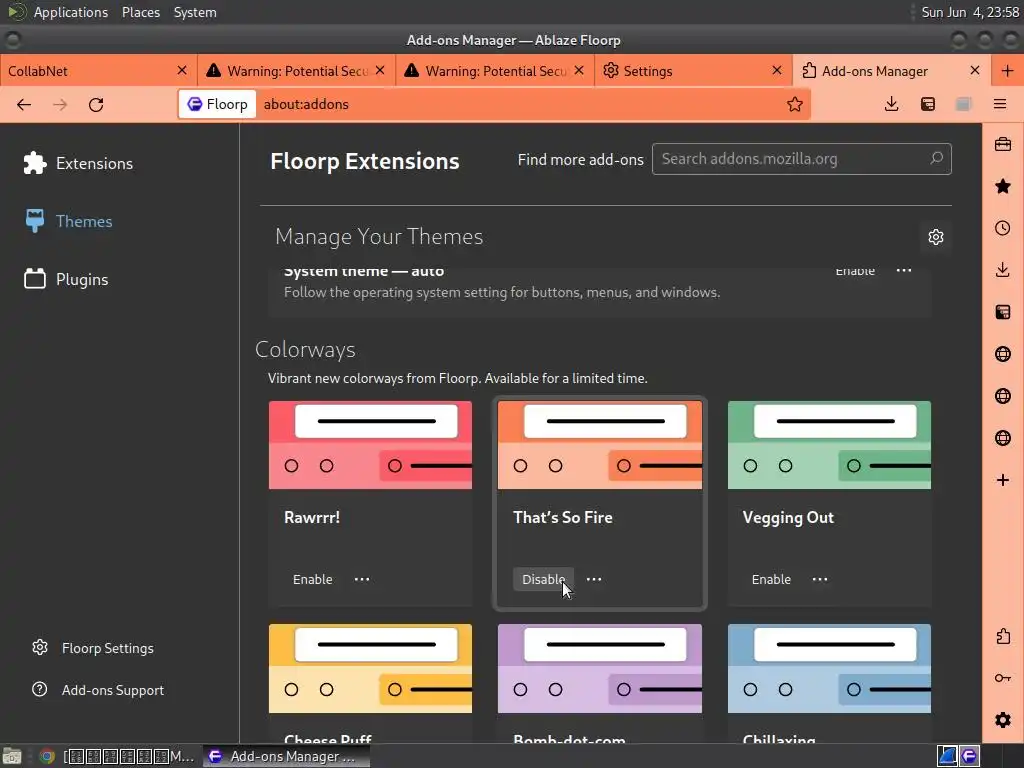Click the clock showing Sun Jun 4

pyautogui.click(x=970, y=12)
